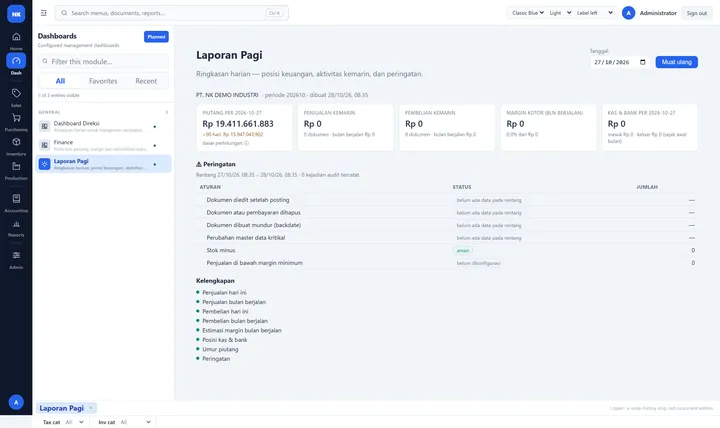The width and height of the screenshot is (720, 428).
Task: Open the Purchasing cart icon
Action: [x=16, y=118]
